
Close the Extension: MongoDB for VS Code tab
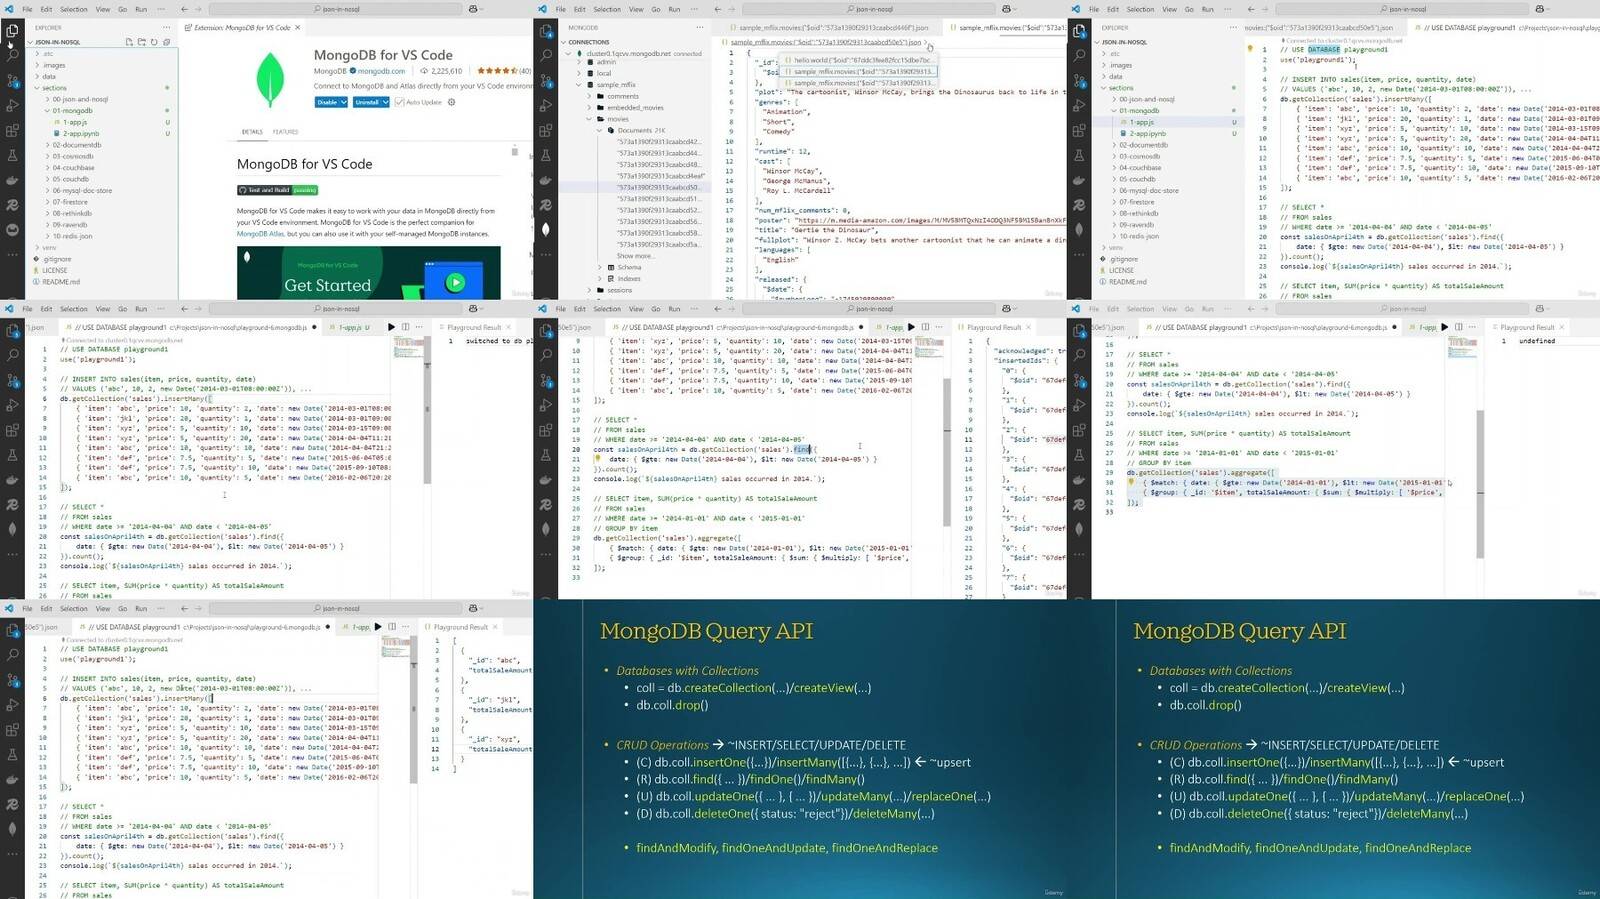click(x=299, y=28)
